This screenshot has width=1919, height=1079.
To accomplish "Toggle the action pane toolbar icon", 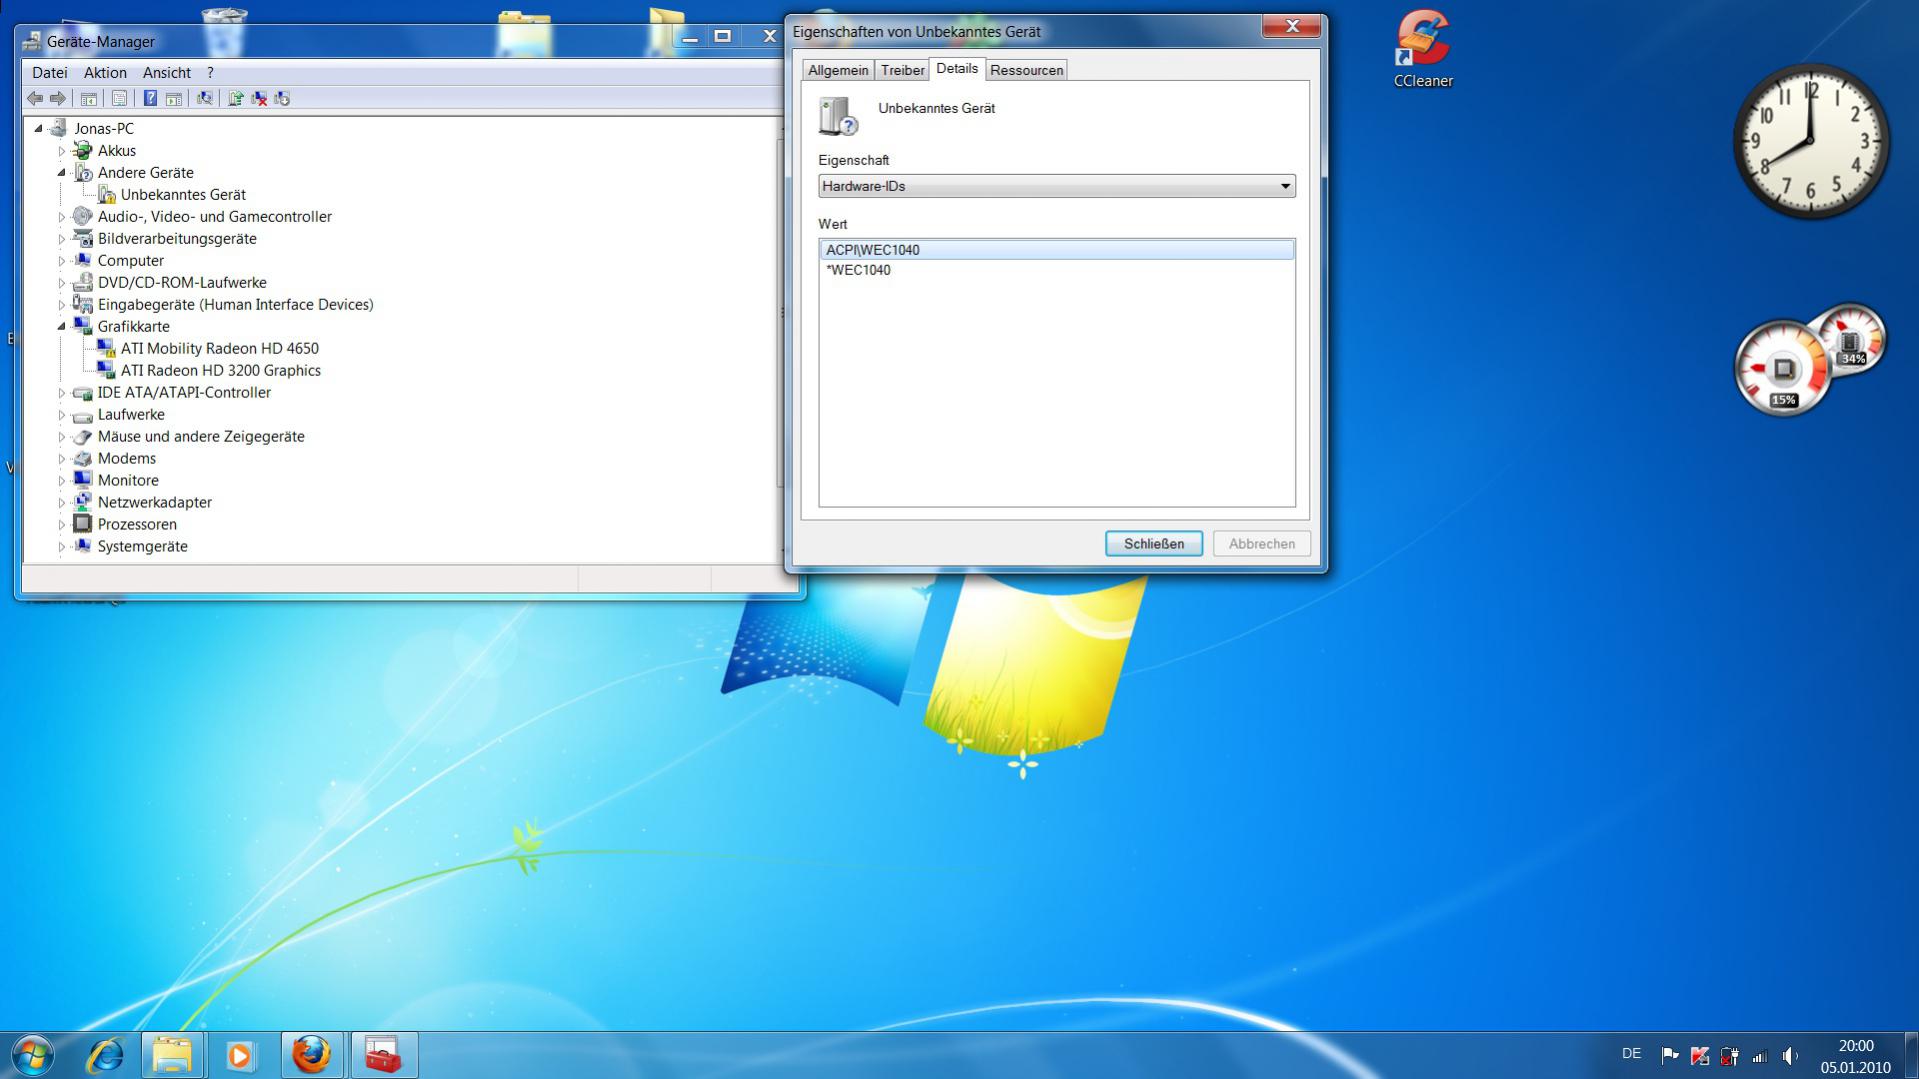I will pos(174,98).
